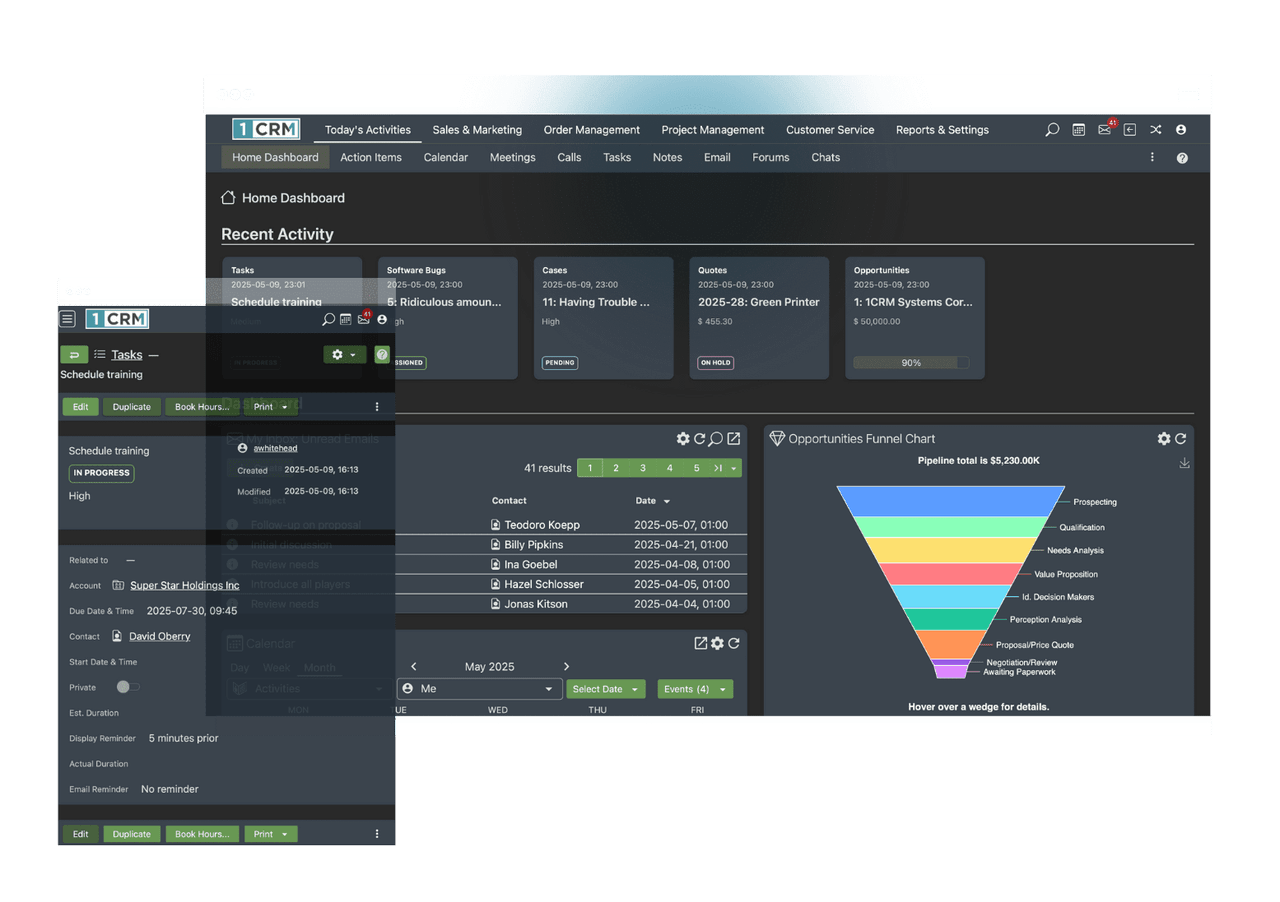
Task: Open the awhitehead user link
Action: (x=275, y=449)
